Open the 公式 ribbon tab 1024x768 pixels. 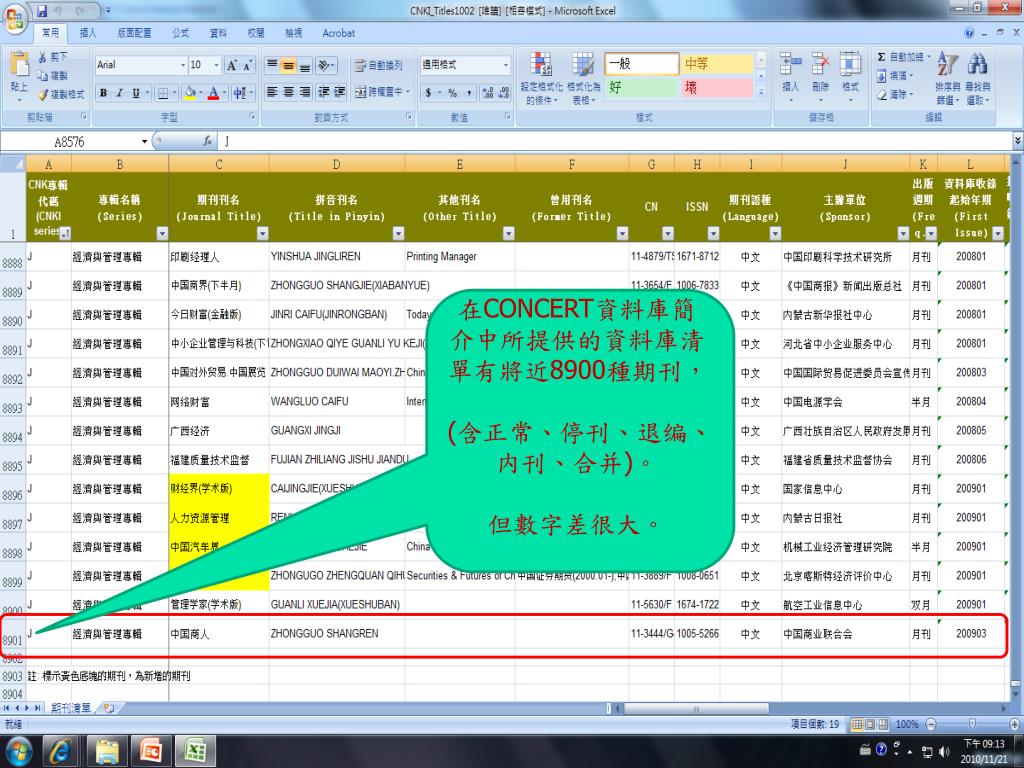point(181,33)
